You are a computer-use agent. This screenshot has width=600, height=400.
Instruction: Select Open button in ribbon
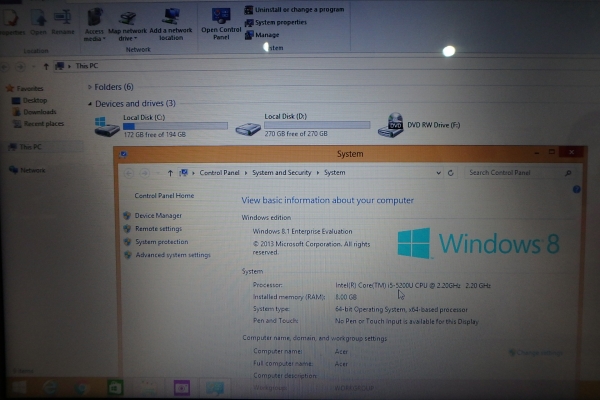(38, 23)
